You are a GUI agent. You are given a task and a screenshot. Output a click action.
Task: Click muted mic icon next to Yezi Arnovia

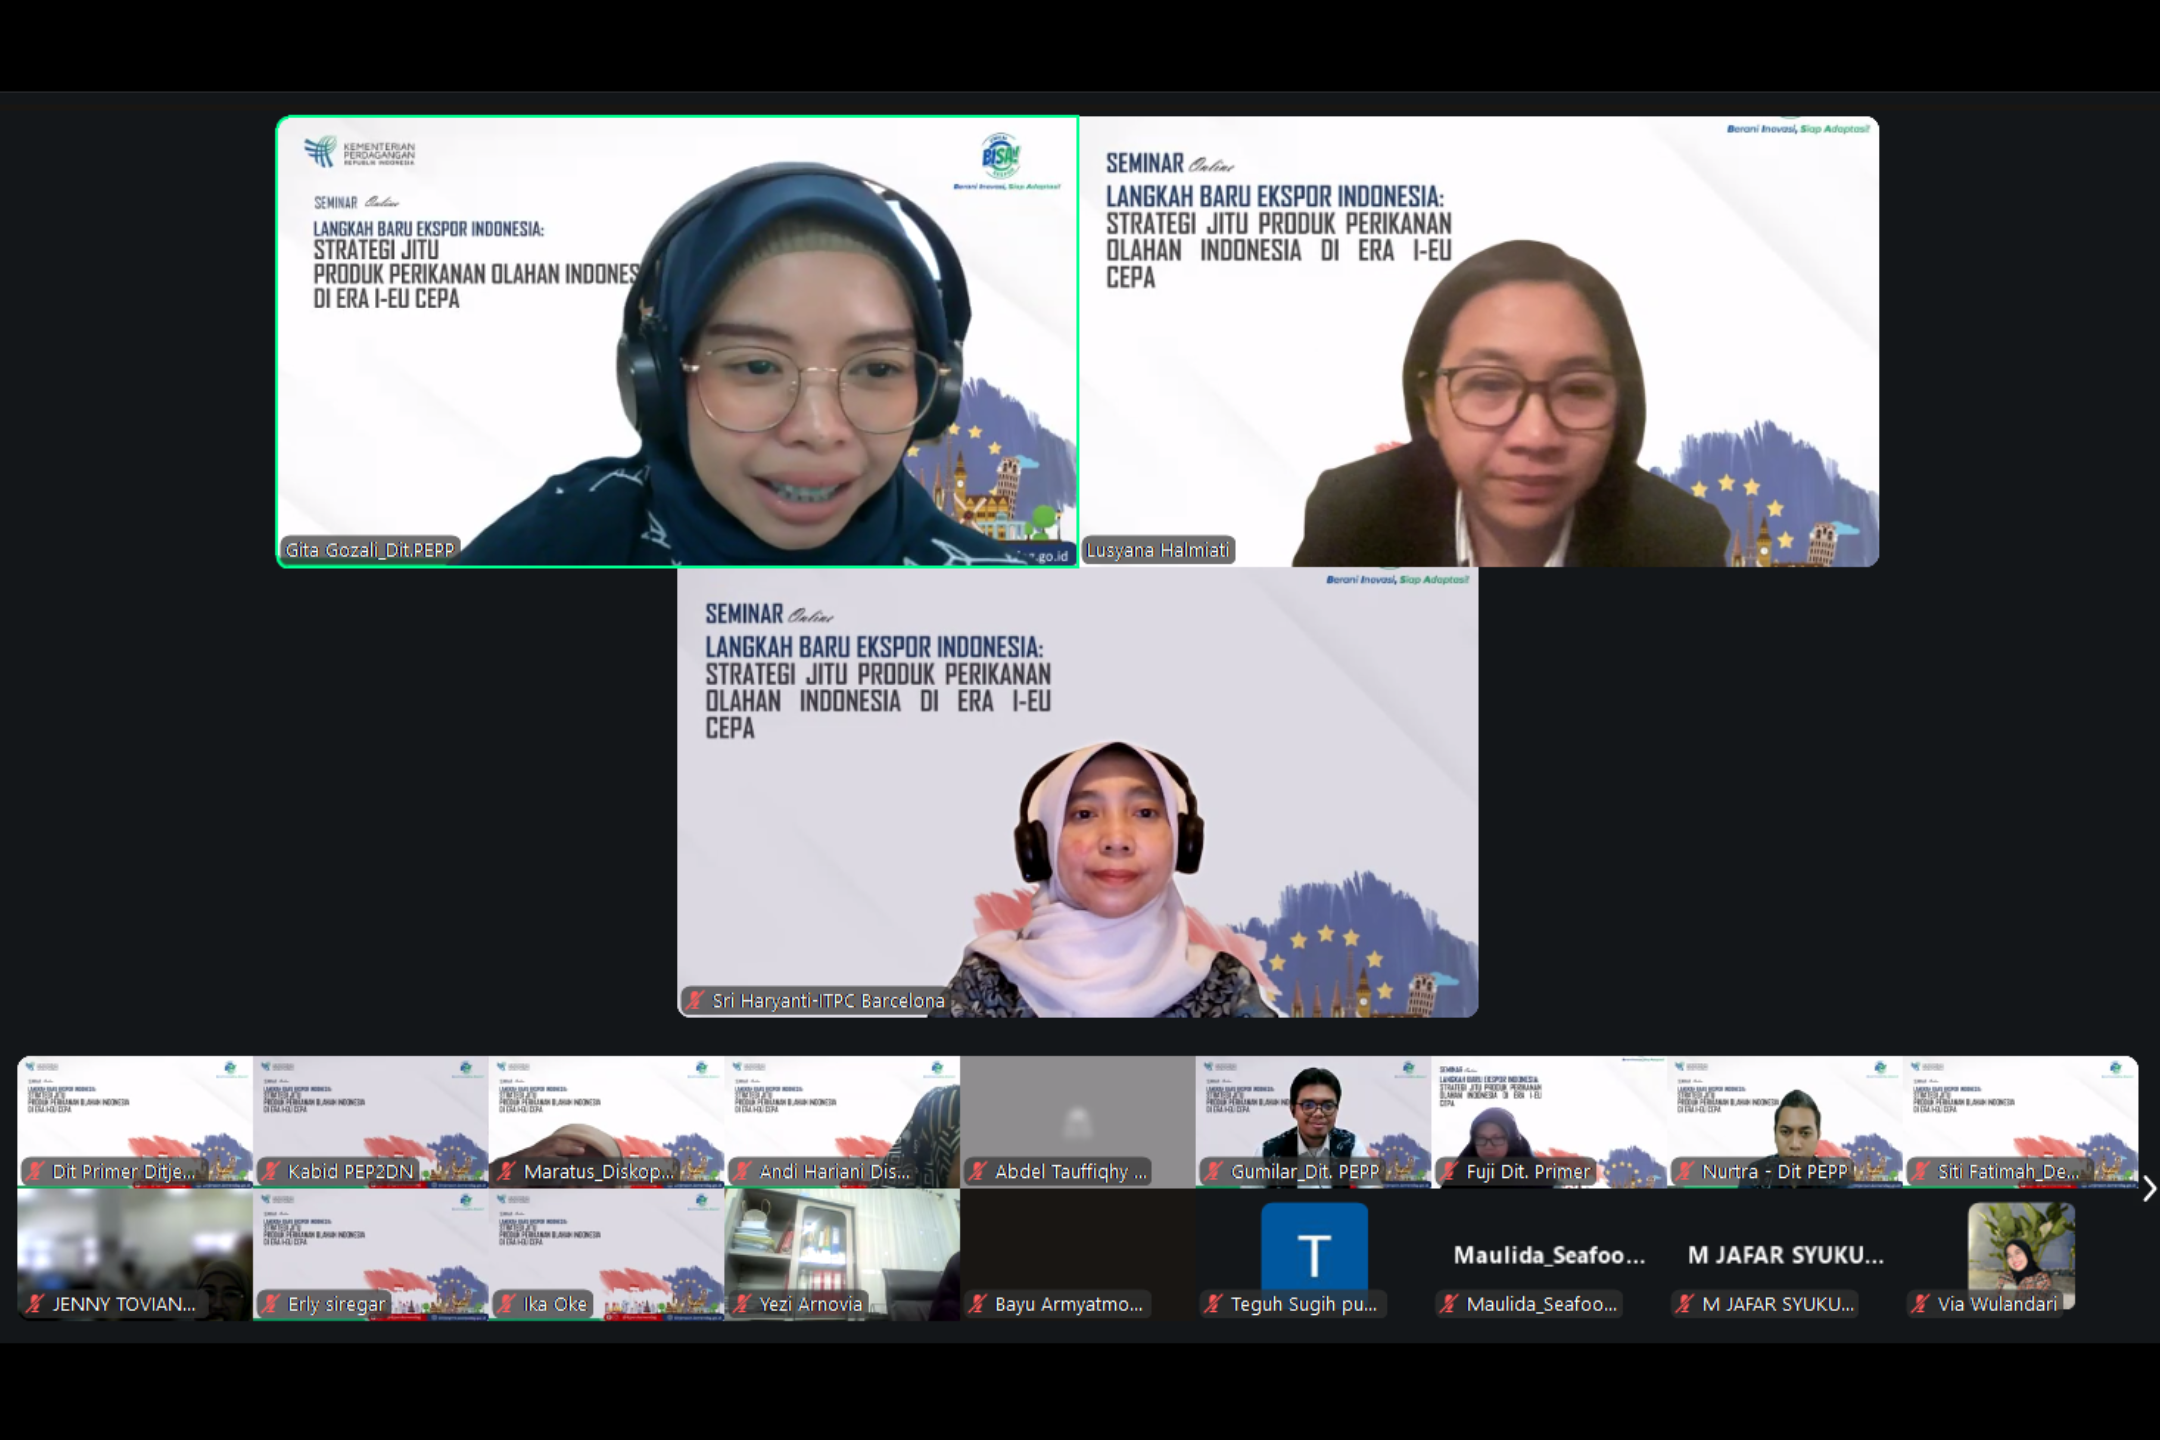point(742,1304)
